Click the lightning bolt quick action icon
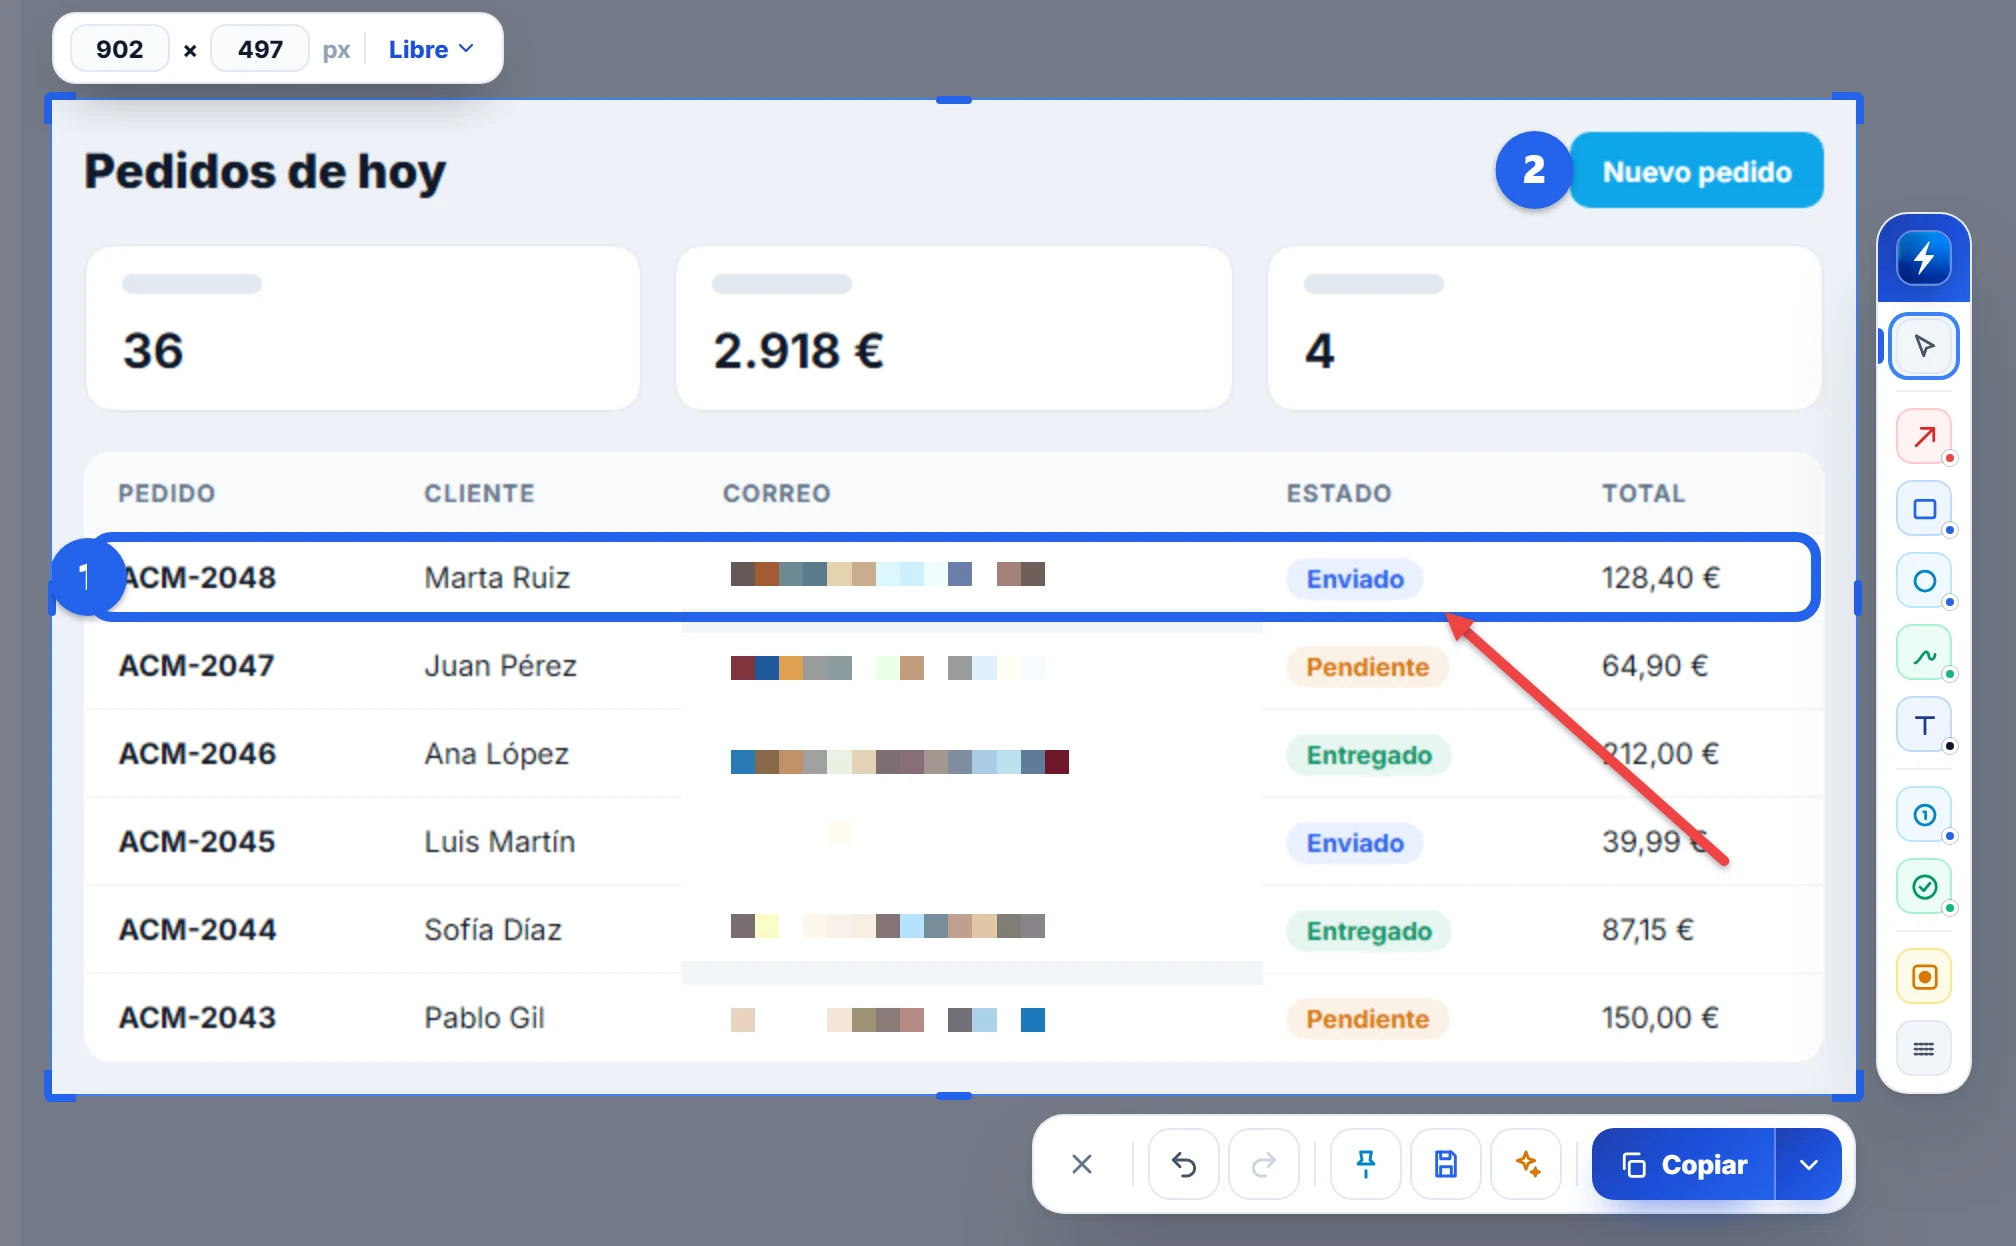2016x1246 pixels. pos(1923,258)
